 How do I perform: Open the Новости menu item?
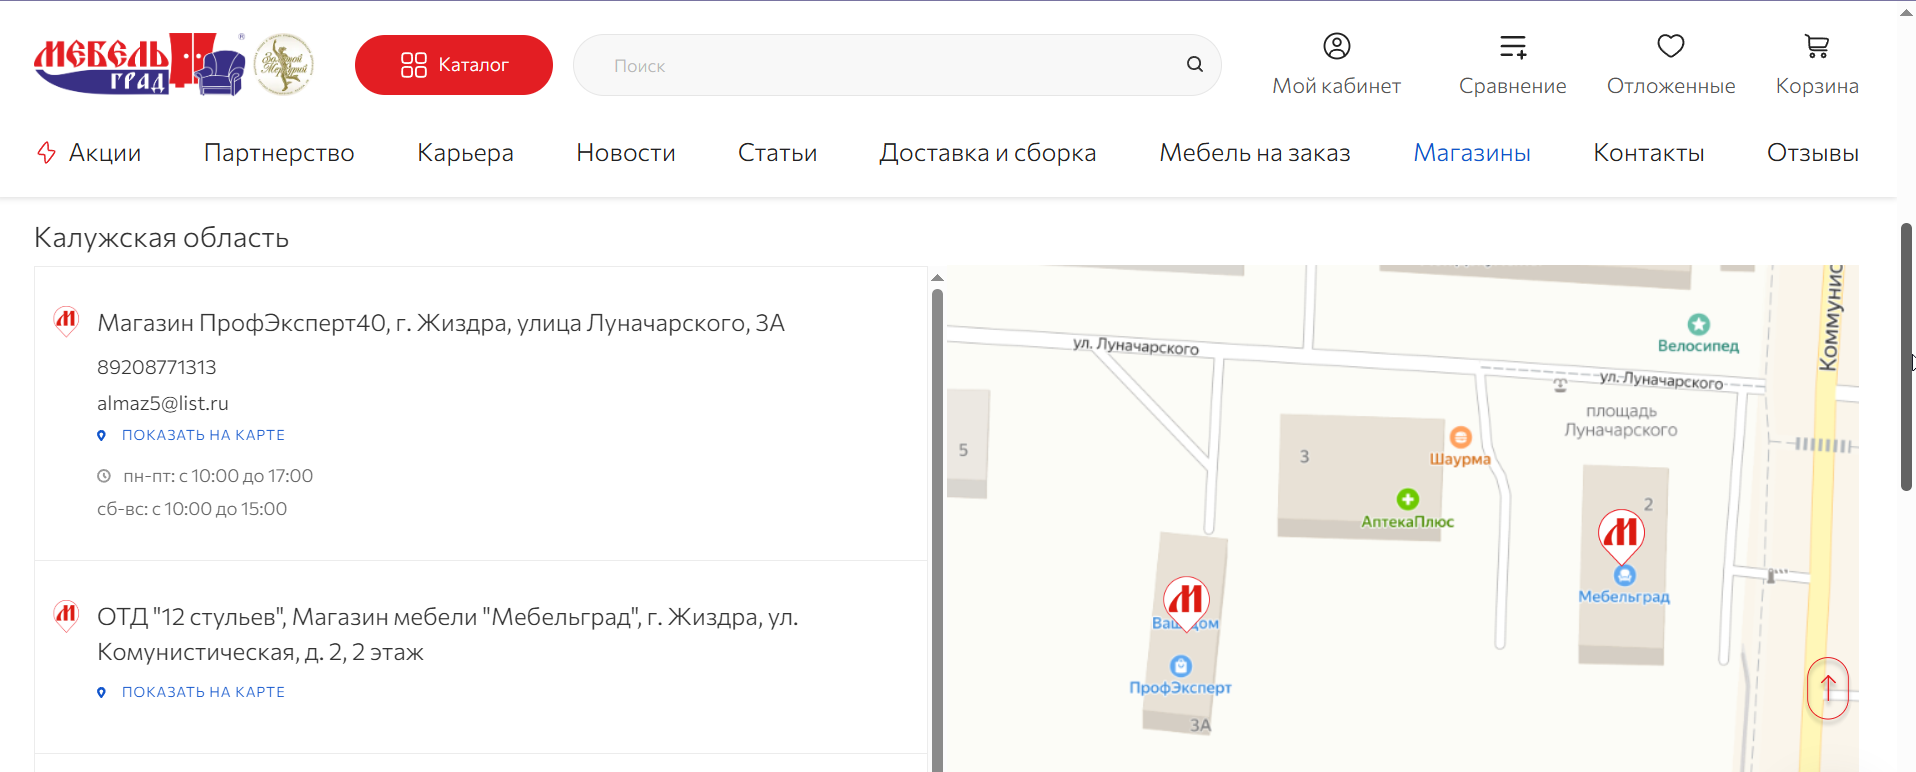(x=626, y=153)
